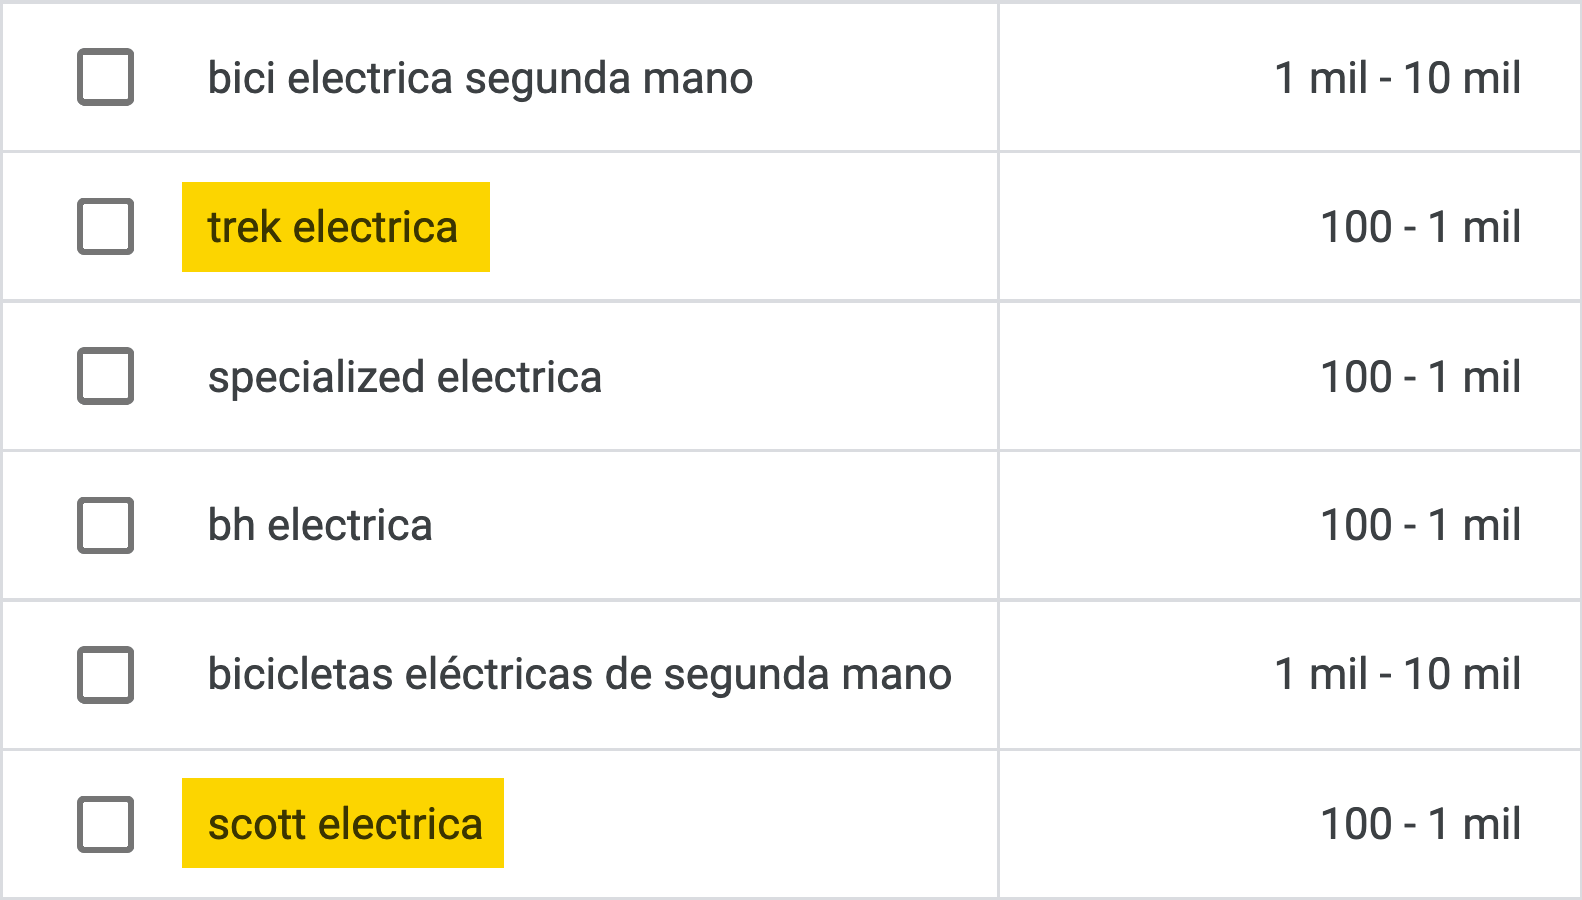Click the highlighted keyword 'scott electrica'

click(x=344, y=825)
